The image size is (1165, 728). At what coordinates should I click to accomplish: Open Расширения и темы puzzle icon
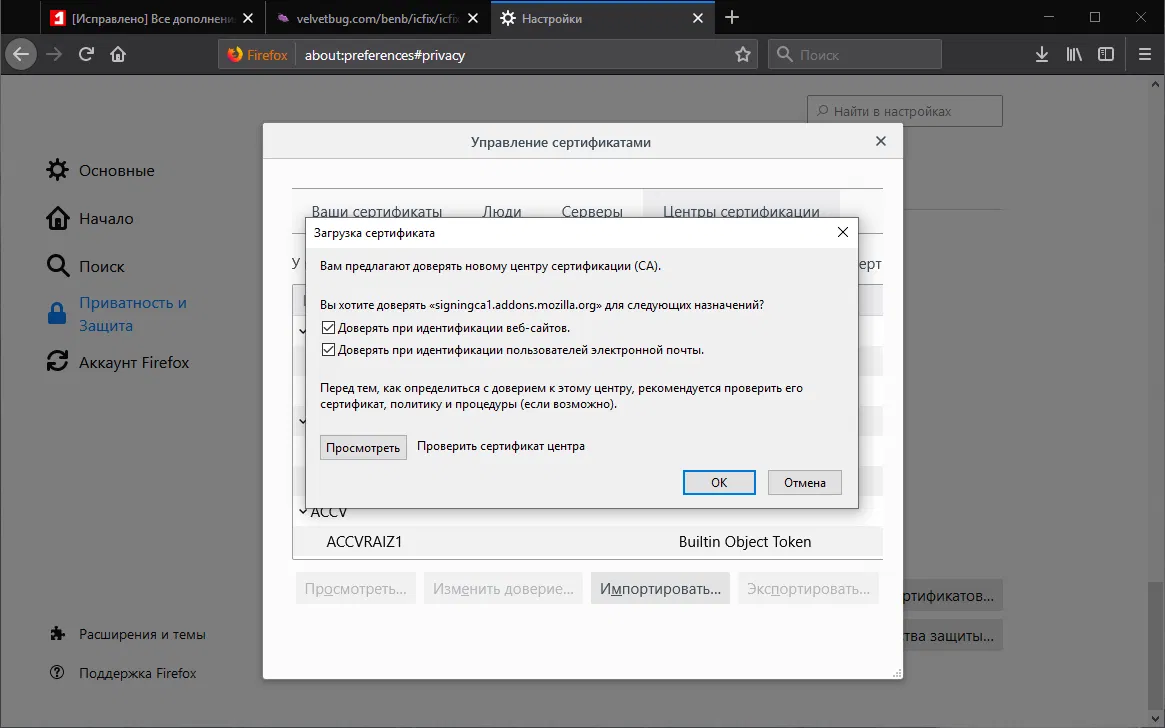pyautogui.click(x=57, y=634)
